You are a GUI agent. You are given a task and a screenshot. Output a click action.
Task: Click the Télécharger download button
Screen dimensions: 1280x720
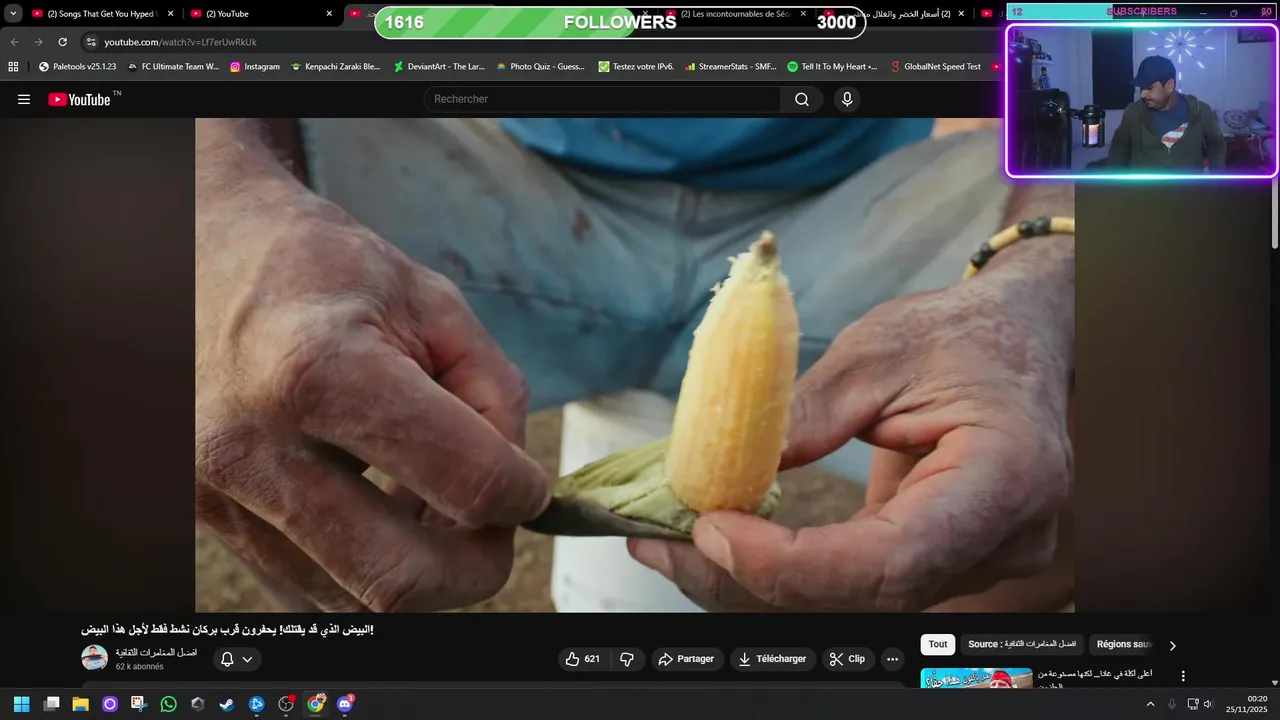(772, 659)
